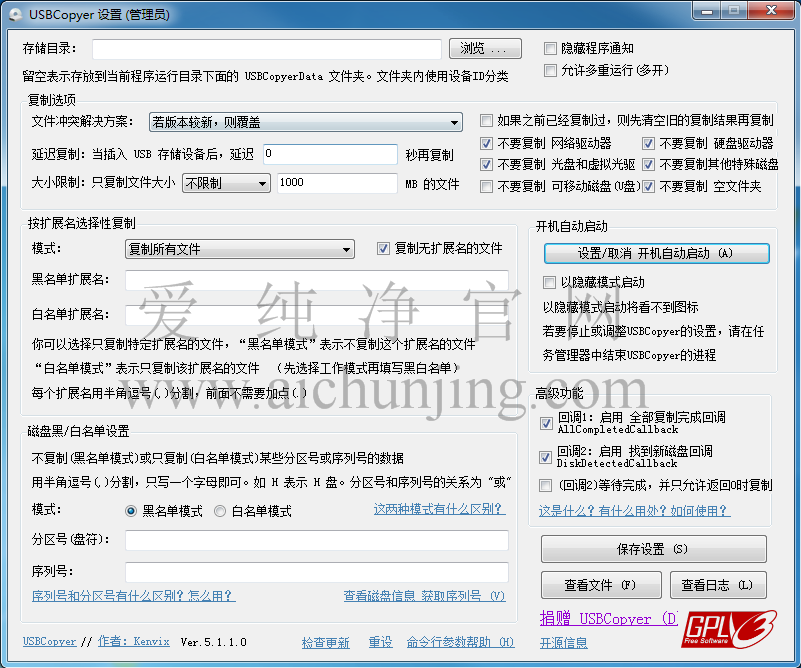Click the GPLv3 Free Software logo
This screenshot has height=668, width=801.
point(729,630)
